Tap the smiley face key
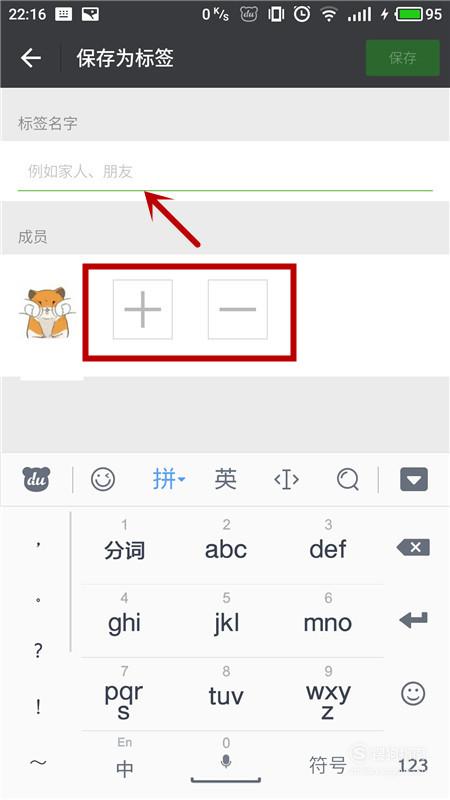Viewport: 450px width, 800px height. tap(413, 694)
